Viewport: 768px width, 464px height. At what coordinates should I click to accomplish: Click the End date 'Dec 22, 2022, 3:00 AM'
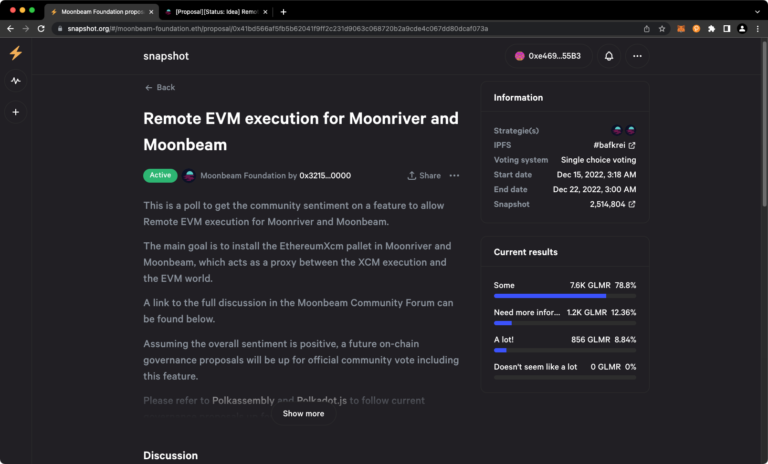coord(594,189)
